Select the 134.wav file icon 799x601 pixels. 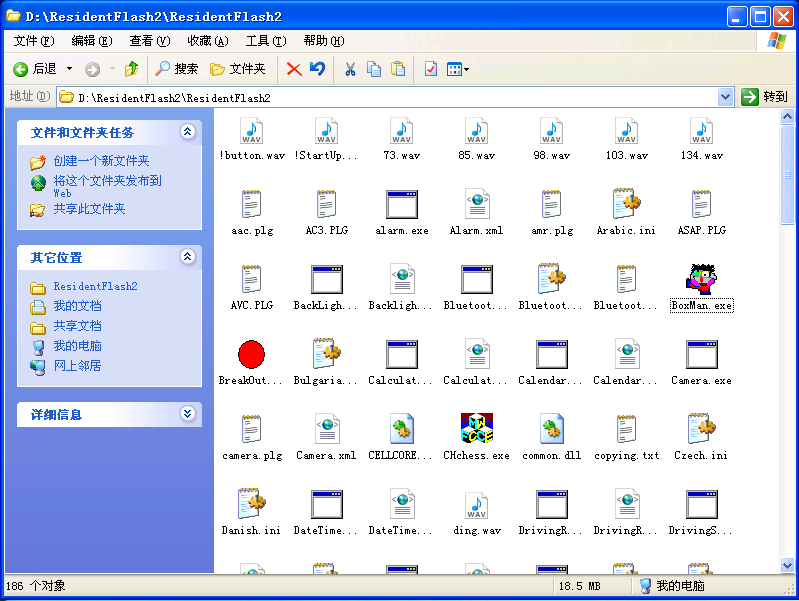702,132
